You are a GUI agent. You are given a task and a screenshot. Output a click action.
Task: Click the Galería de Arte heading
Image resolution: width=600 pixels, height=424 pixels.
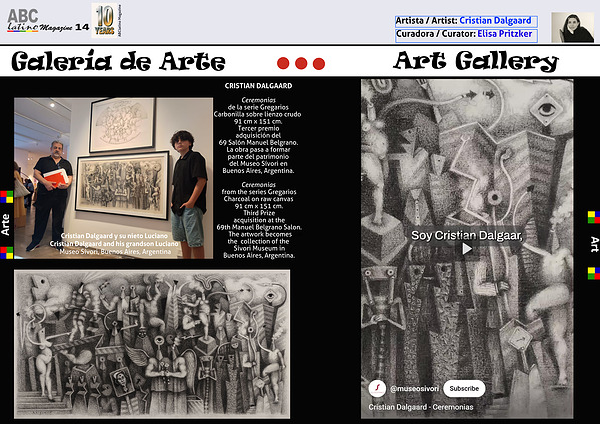117,62
